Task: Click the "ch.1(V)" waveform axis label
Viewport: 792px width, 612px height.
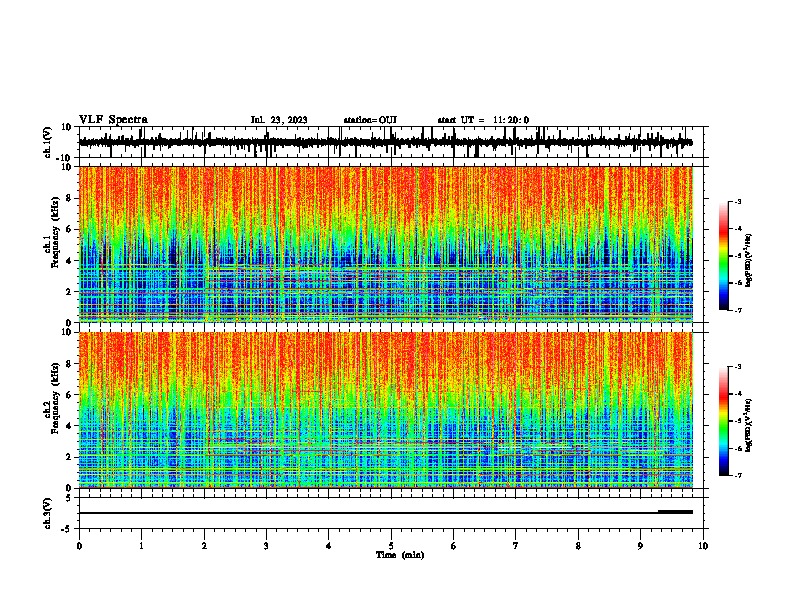Action: coord(48,142)
